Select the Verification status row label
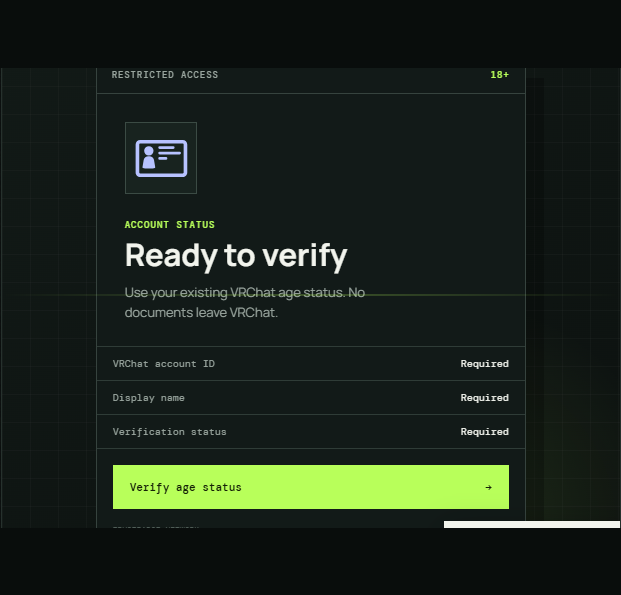Image resolution: width=621 pixels, height=595 pixels. [170, 432]
